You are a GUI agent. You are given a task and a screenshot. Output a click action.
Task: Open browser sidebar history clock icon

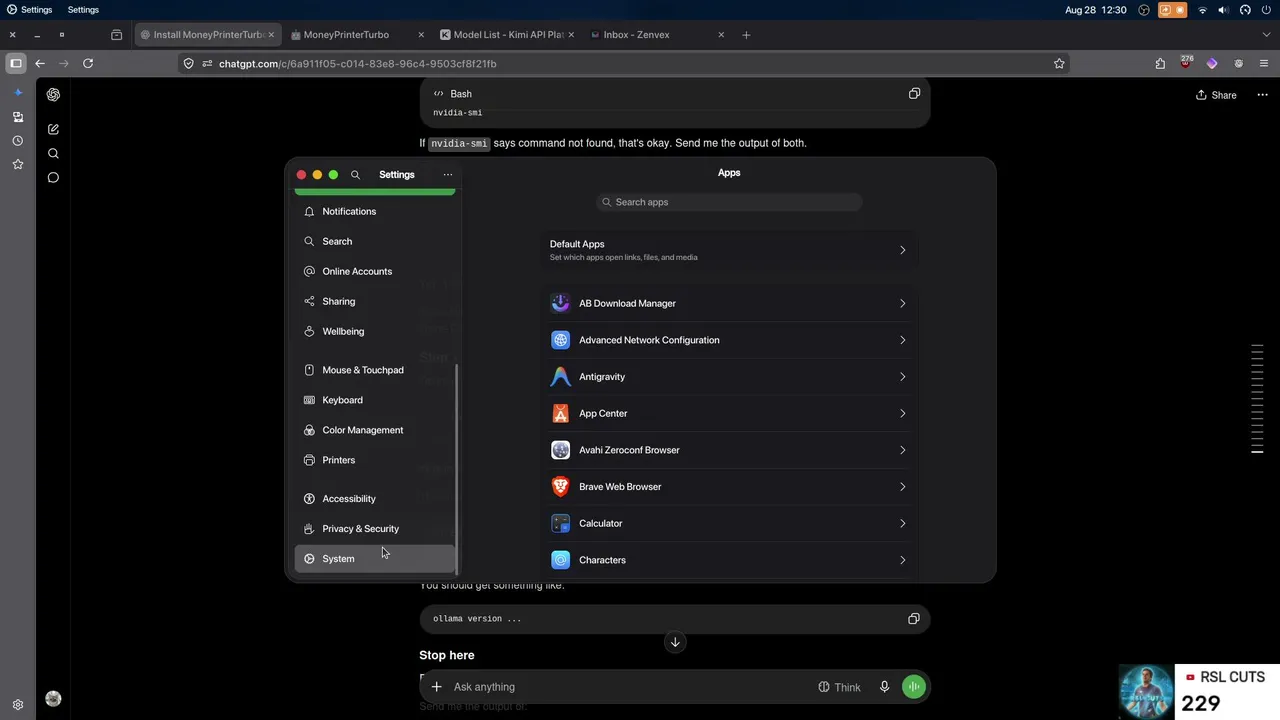(x=17, y=141)
